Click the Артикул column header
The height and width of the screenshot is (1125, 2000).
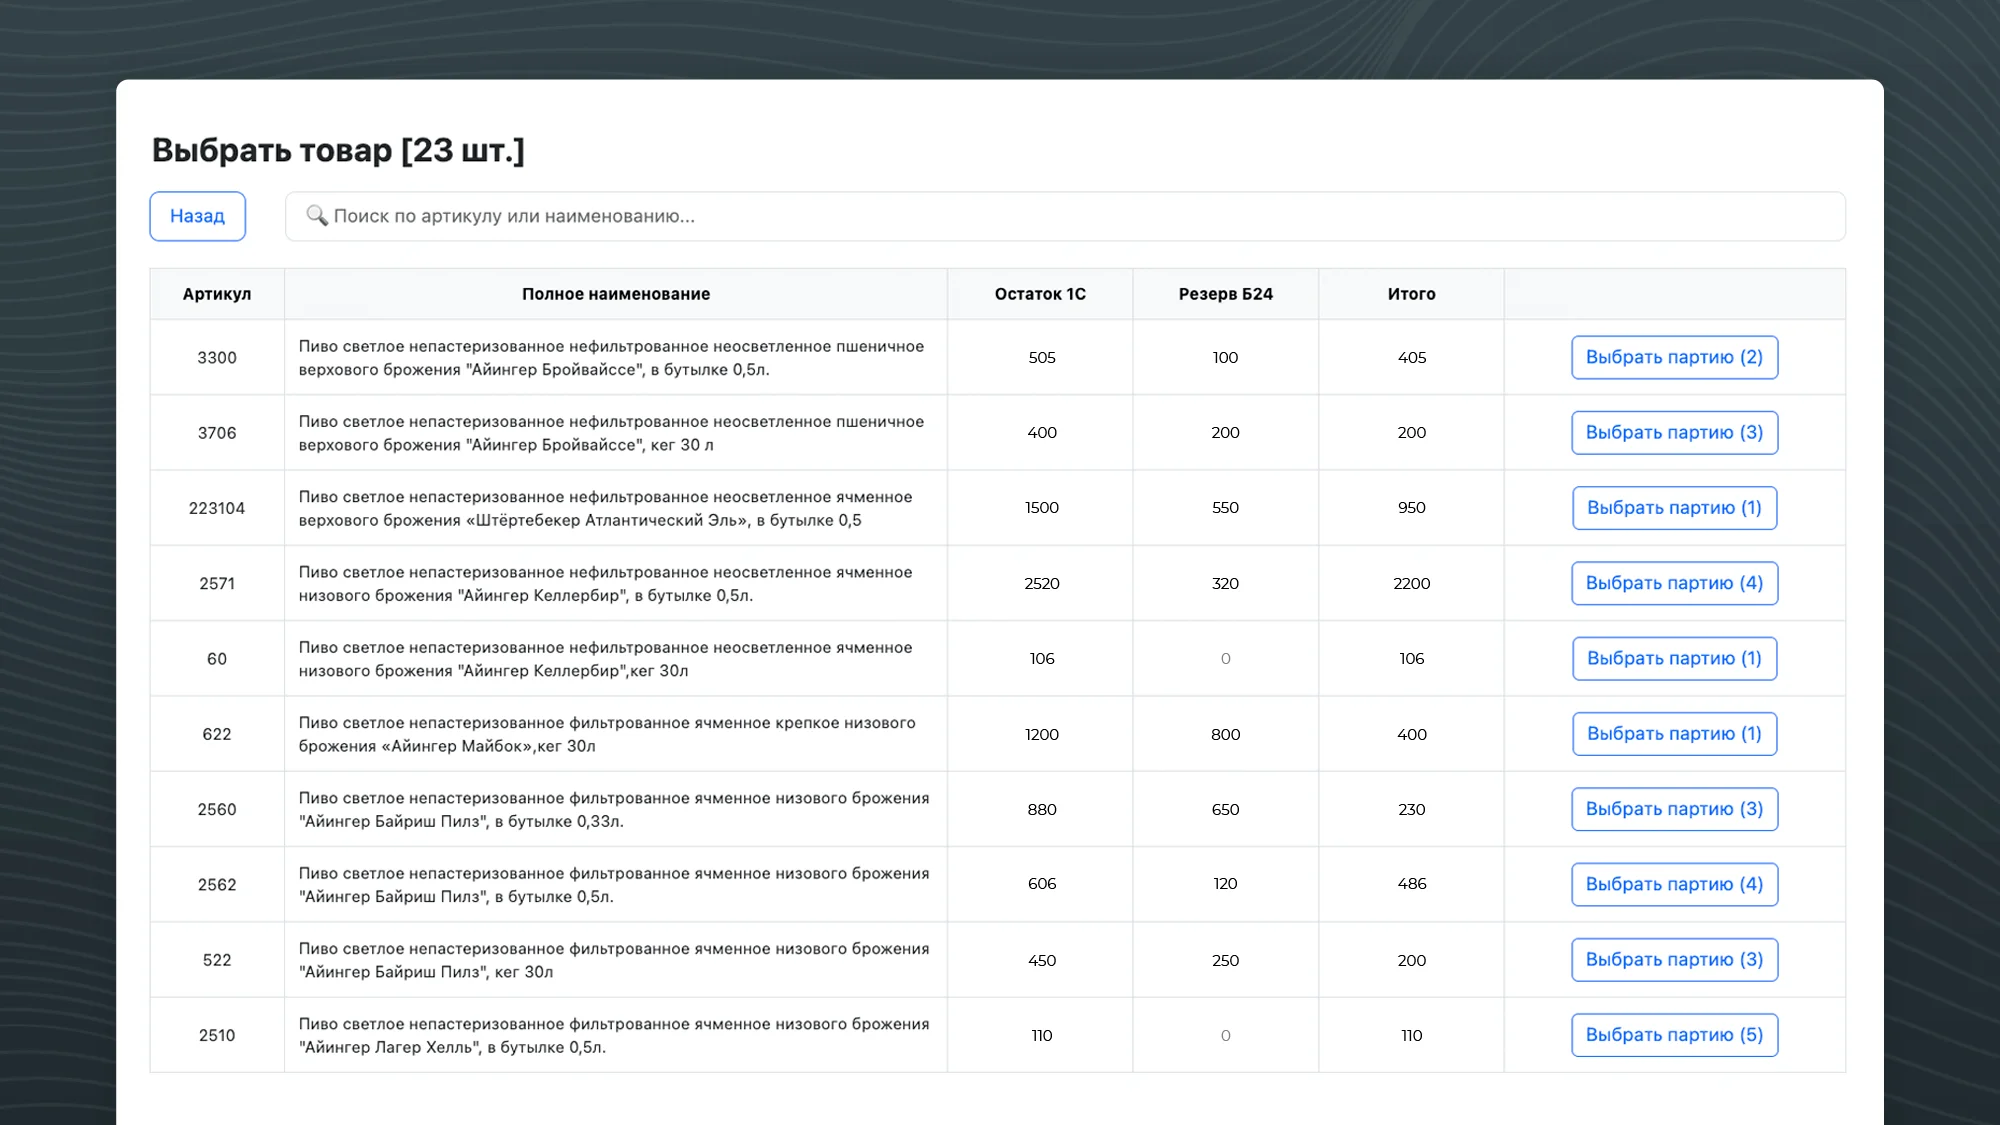217,294
